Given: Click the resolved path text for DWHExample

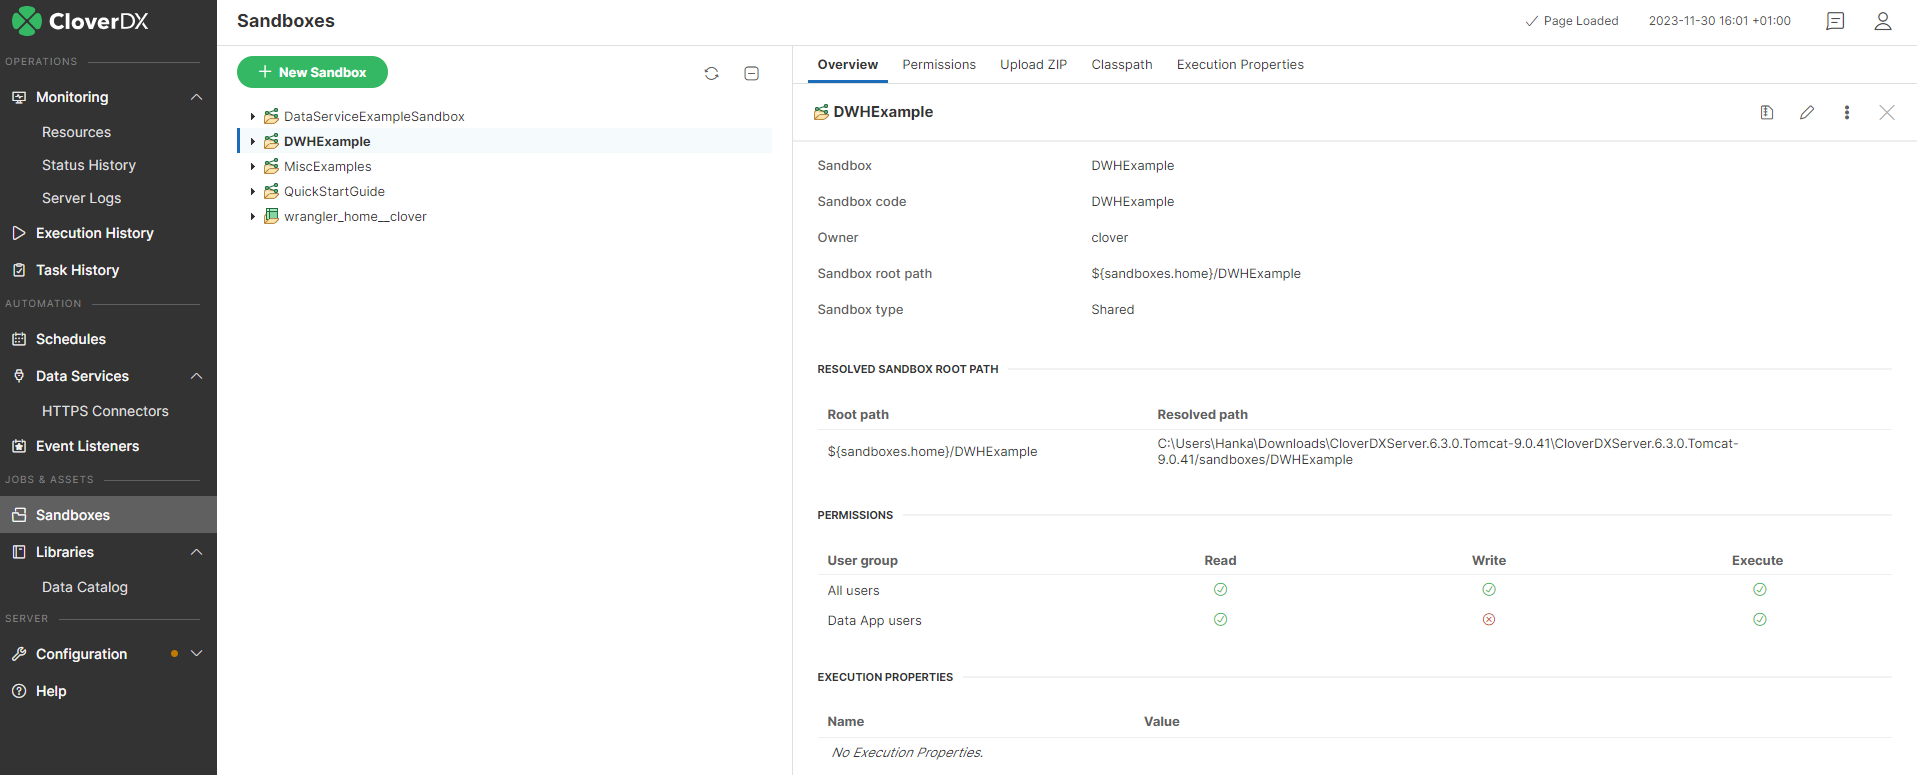Looking at the screenshot, I should [x=1448, y=452].
